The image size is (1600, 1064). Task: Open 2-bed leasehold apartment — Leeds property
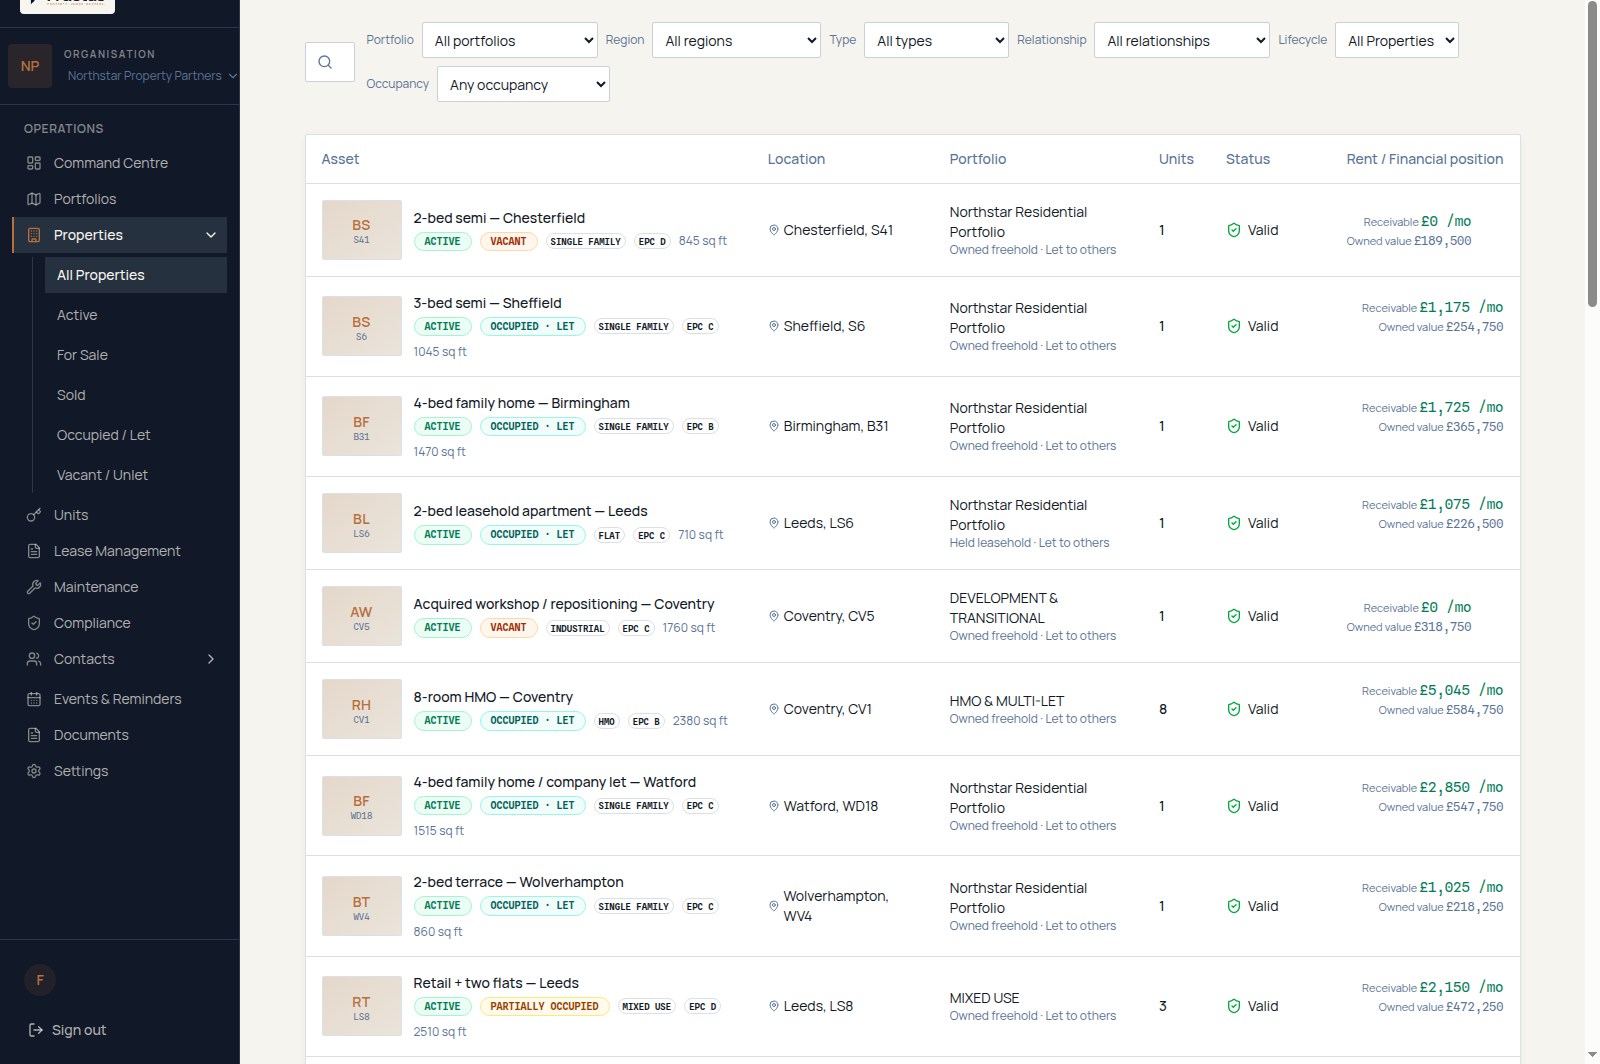[x=530, y=511]
